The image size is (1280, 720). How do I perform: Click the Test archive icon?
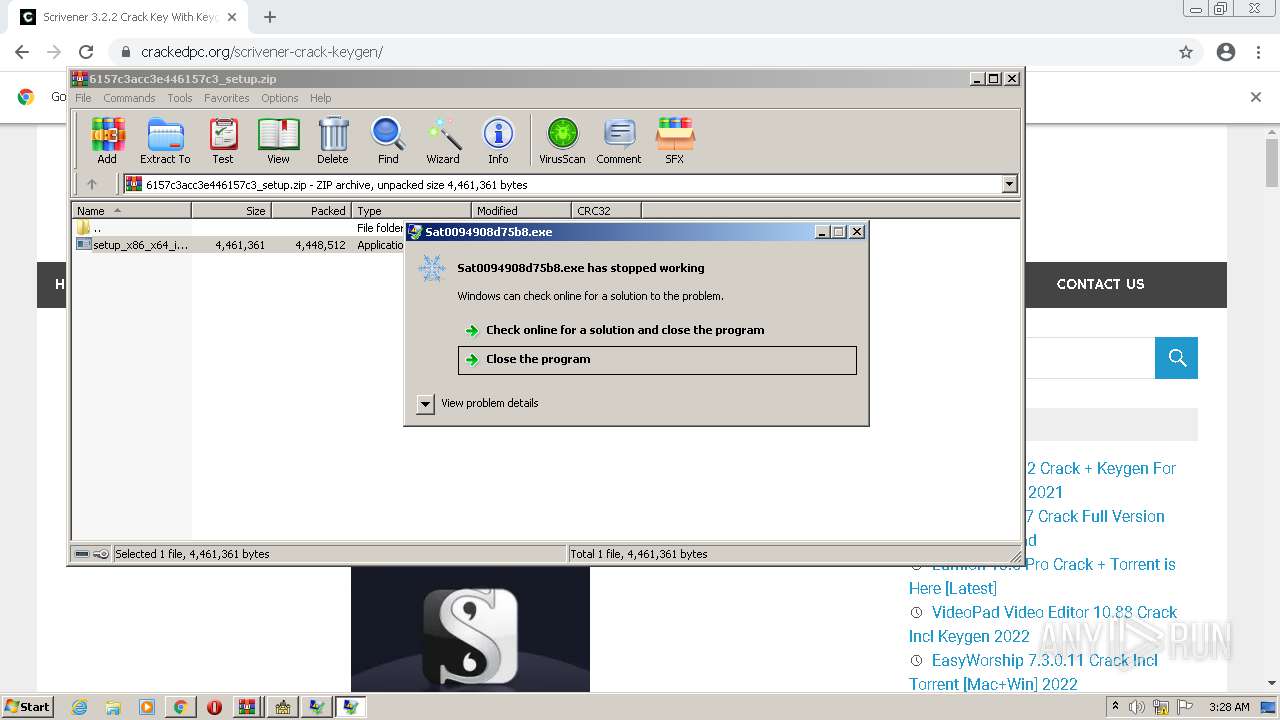223,141
